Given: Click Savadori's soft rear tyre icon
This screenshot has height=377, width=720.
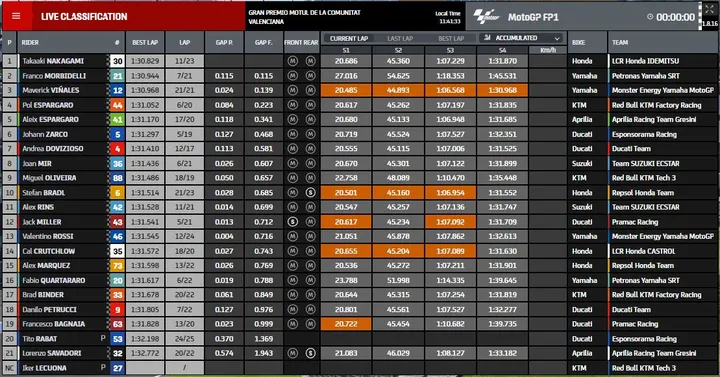Looking at the screenshot, I should pyautogui.click(x=310, y=353).
